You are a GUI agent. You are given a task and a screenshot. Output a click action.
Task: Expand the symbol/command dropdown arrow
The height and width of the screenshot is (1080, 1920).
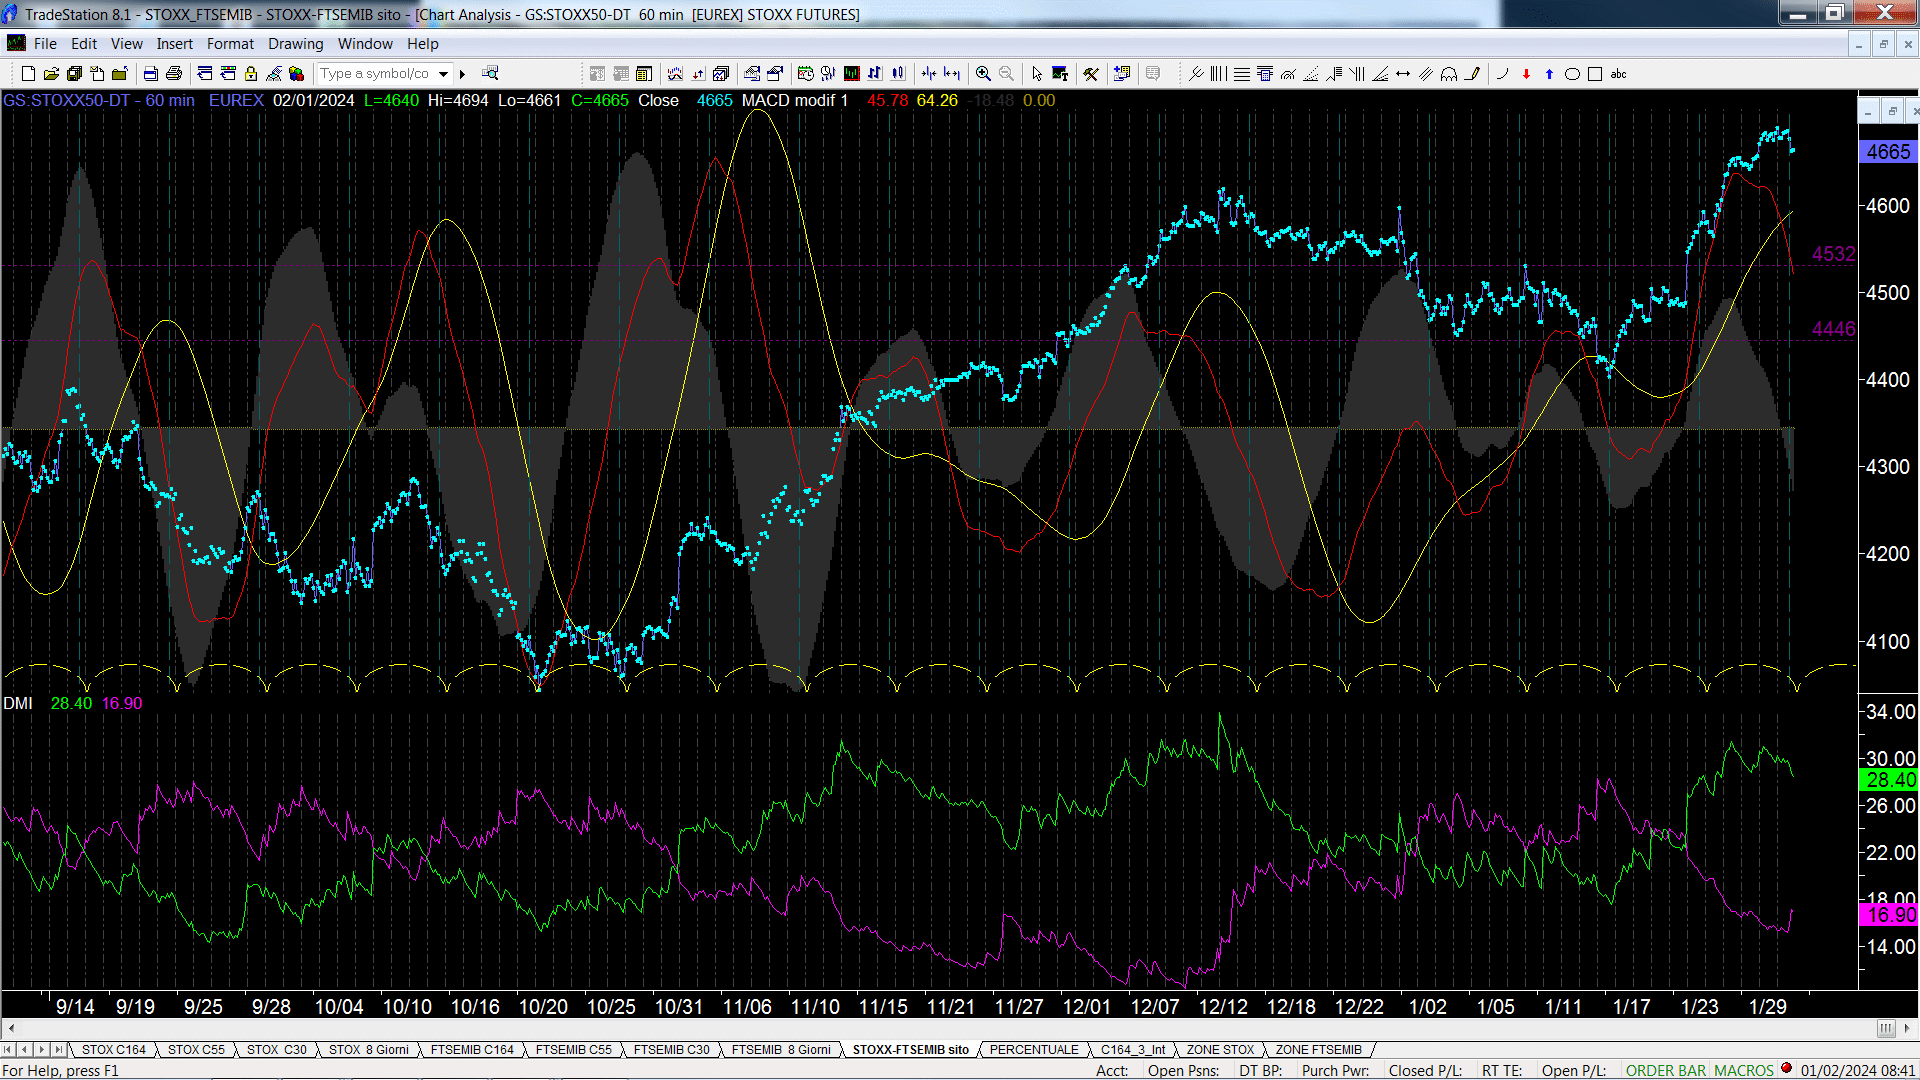coord(443,74)
